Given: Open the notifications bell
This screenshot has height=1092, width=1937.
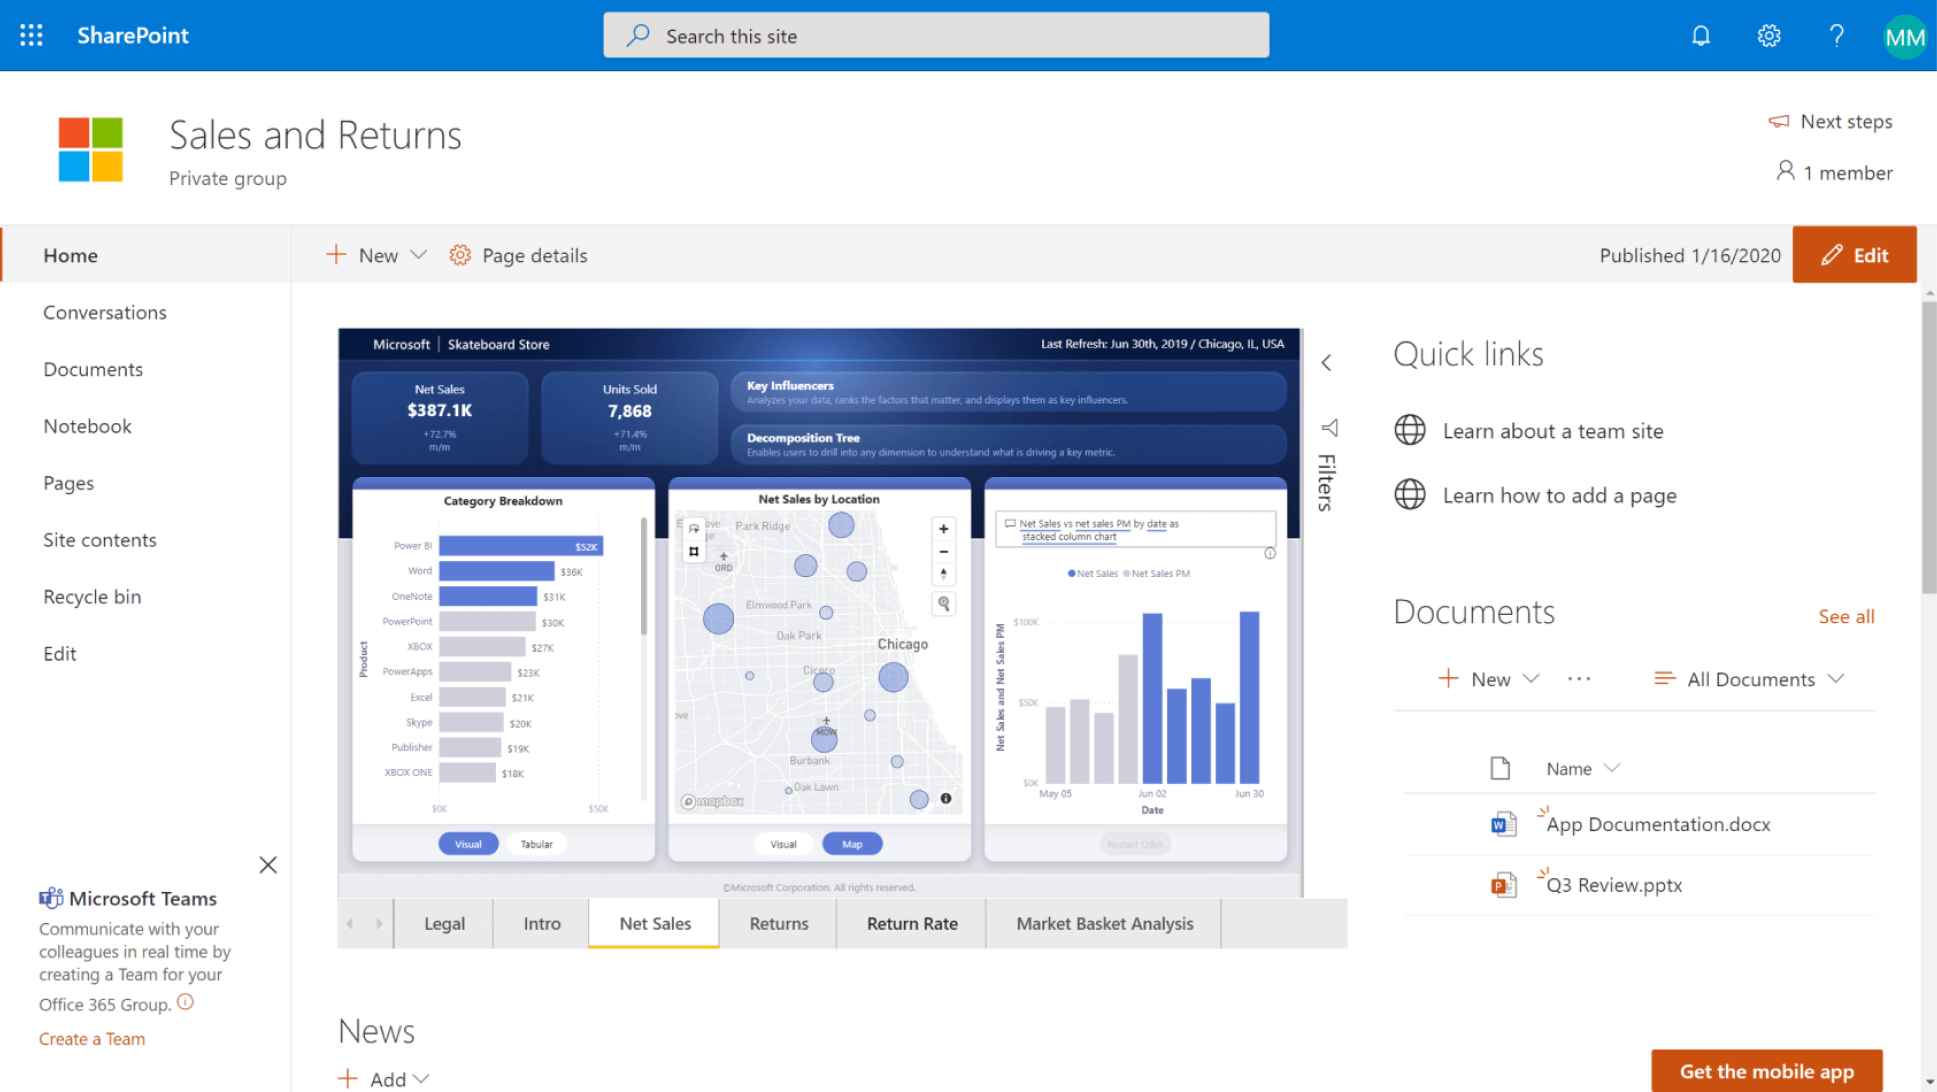Looking at the screenshot, I should pyautogui.click(x=1700, y=36).
